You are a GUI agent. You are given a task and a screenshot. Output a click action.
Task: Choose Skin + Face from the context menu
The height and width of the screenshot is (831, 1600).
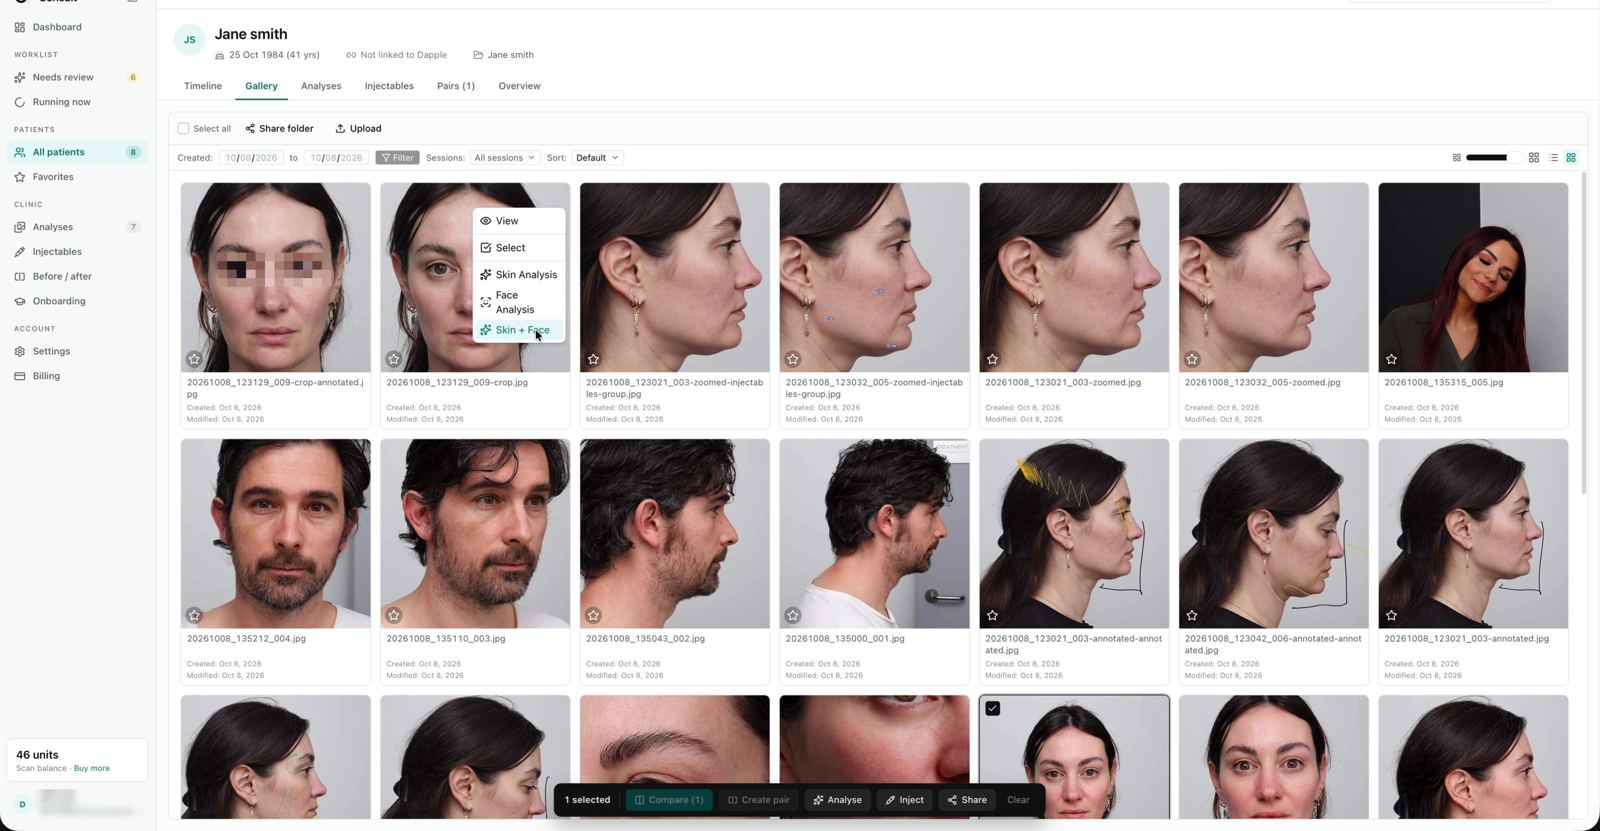coord(519,330)
